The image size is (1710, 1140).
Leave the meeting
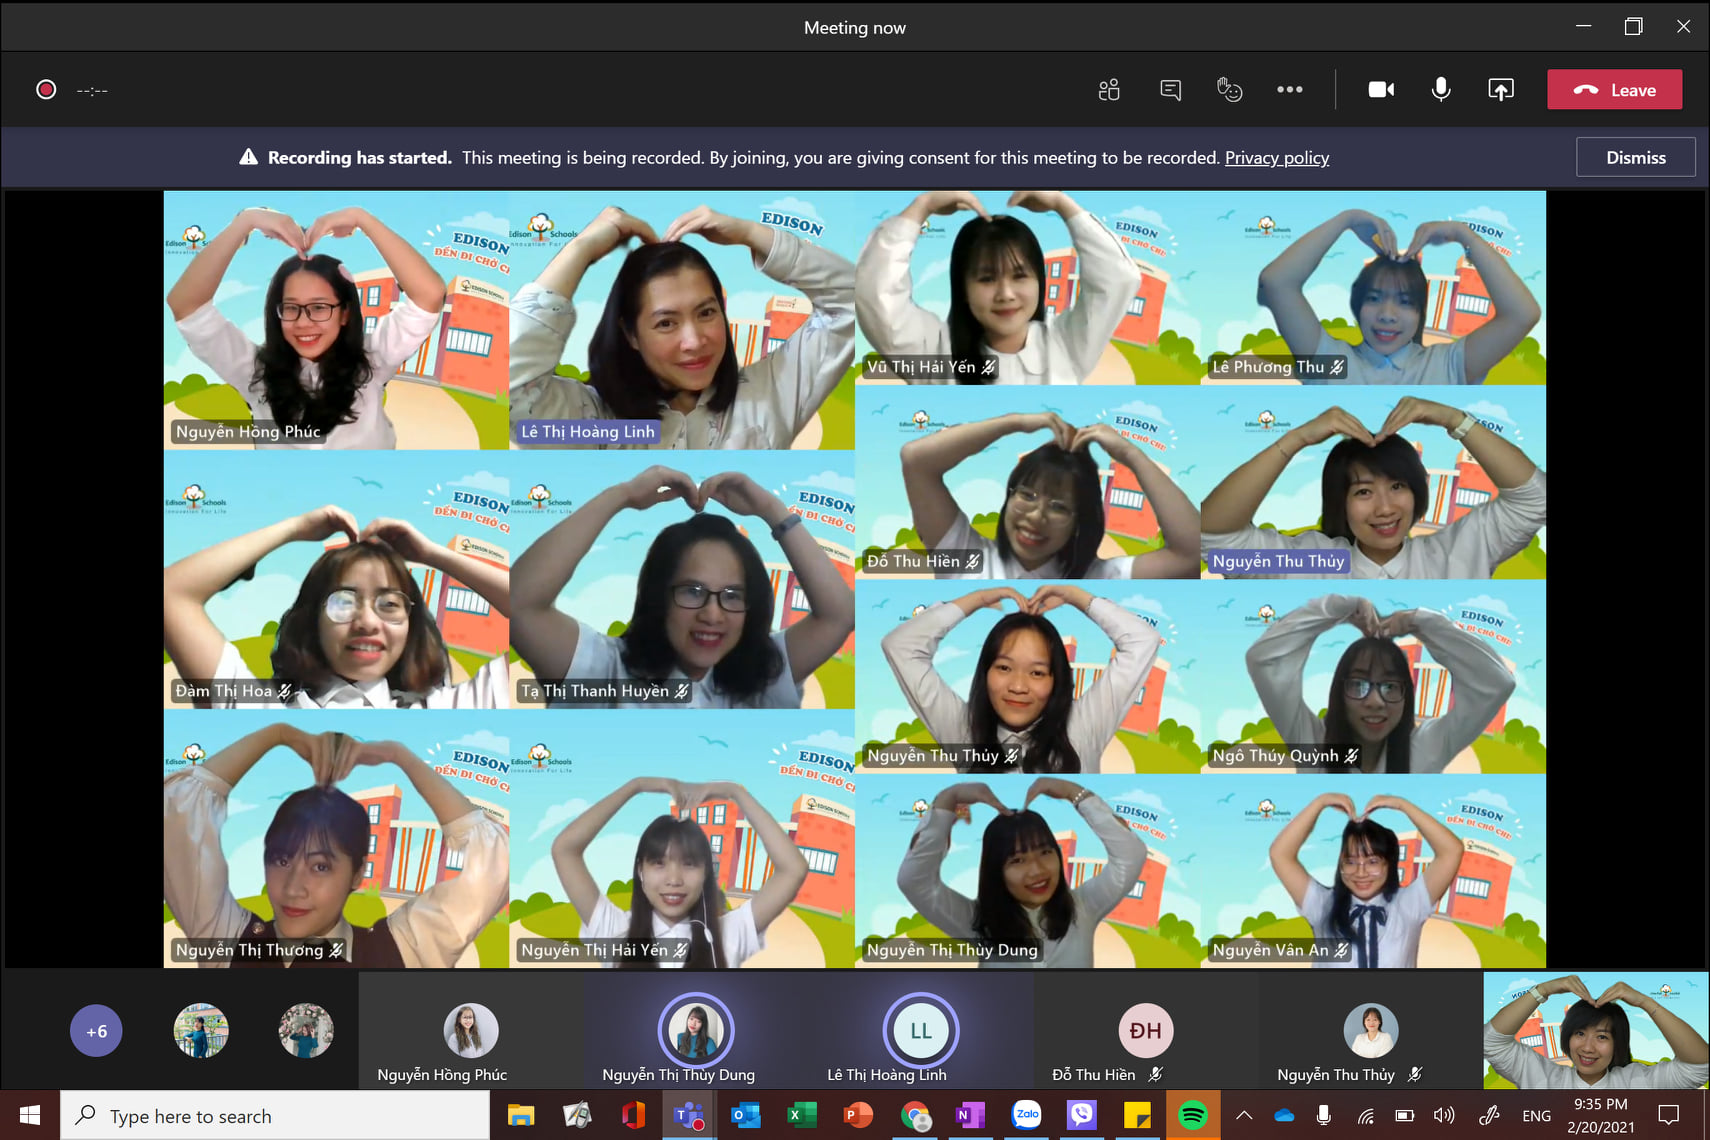1614,90
